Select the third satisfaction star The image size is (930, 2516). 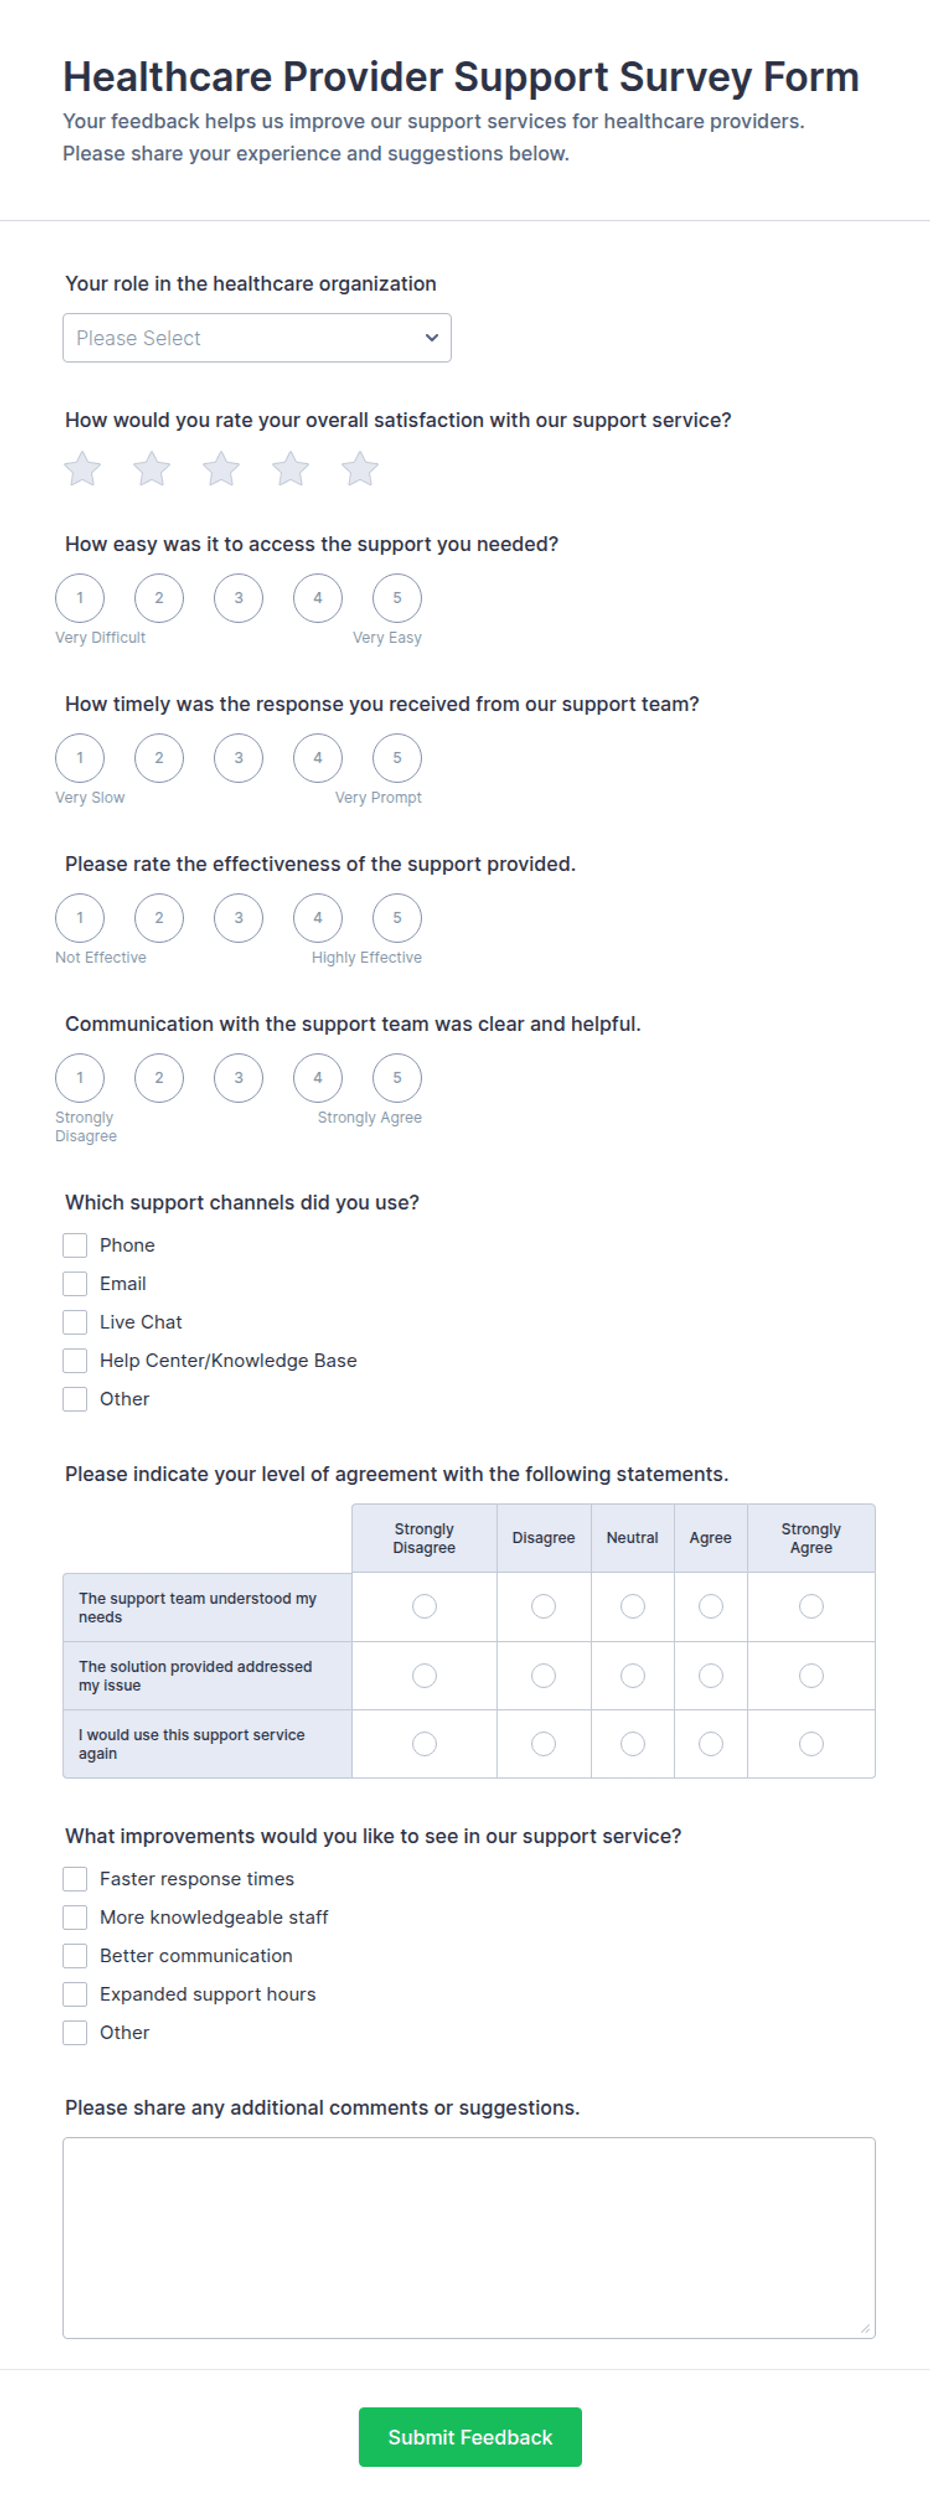point(221,469)
